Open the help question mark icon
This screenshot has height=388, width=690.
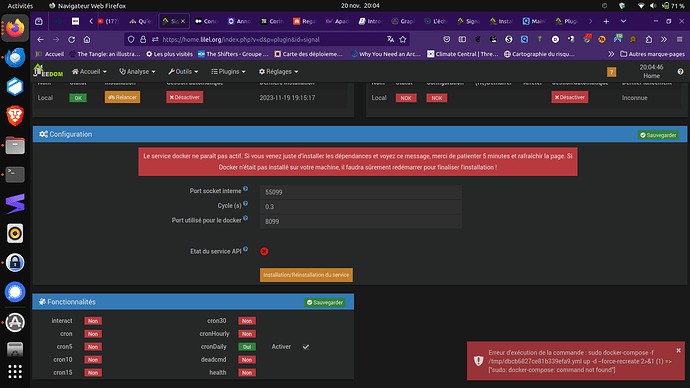click(680, 71)
